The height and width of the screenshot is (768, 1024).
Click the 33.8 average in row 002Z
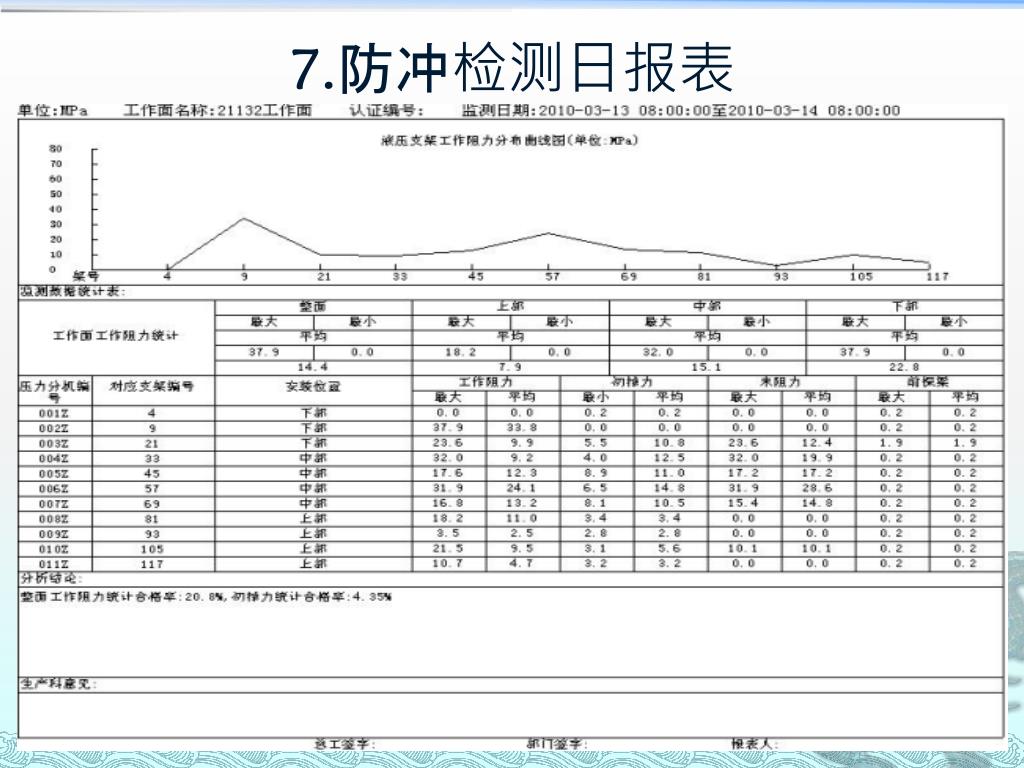pos(521,428)
